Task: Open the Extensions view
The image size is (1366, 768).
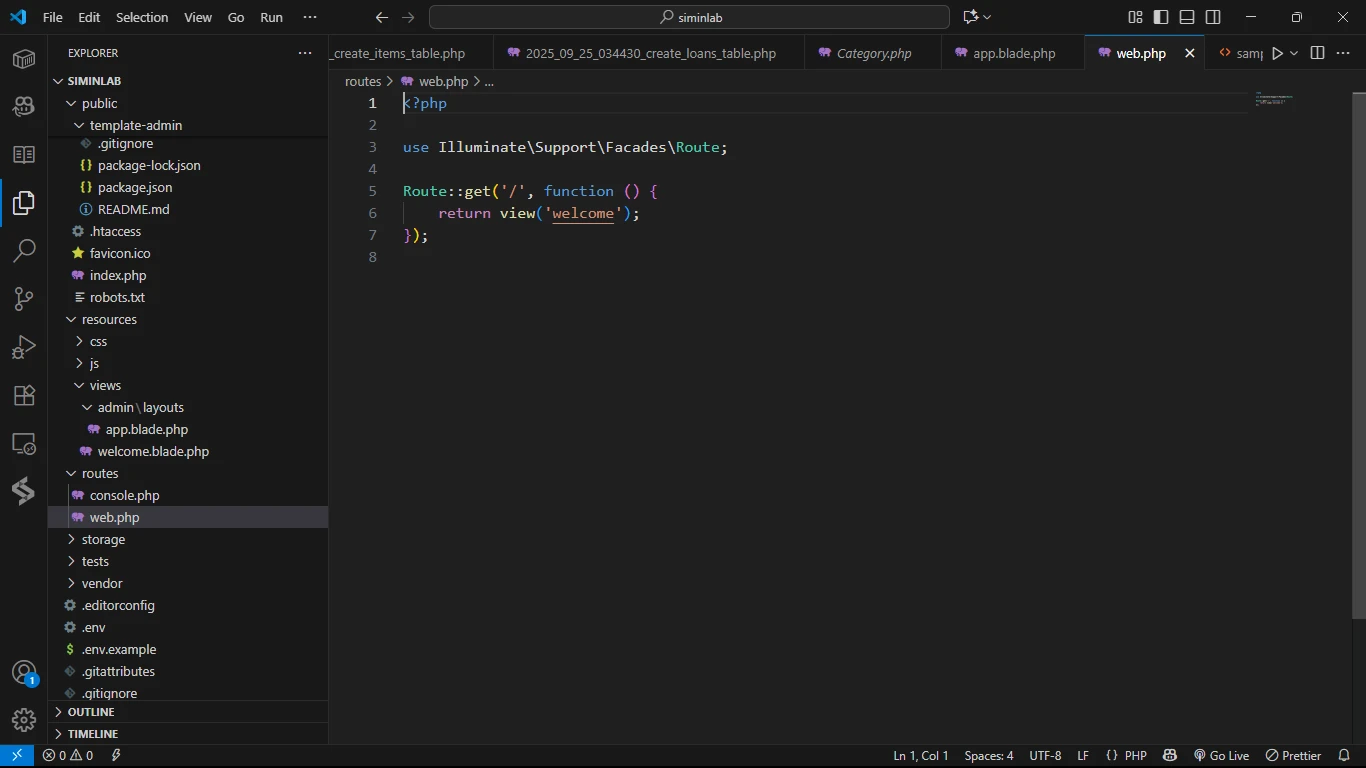Action: (x=24, y=395)
